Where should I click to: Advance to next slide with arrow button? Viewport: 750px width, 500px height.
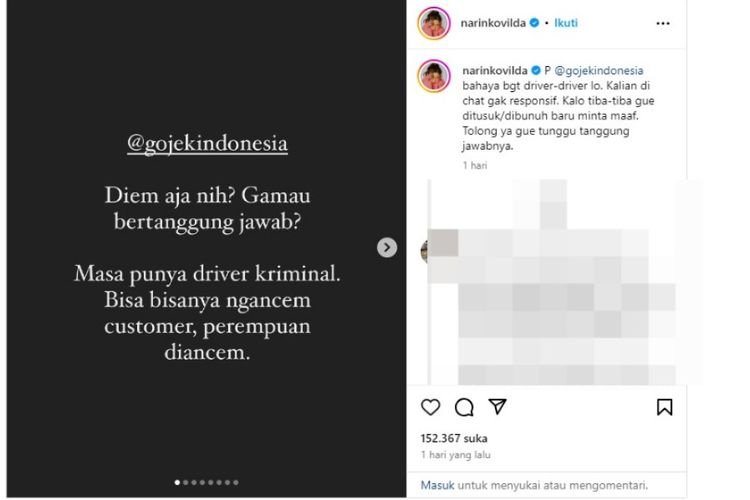click(386, 247)
